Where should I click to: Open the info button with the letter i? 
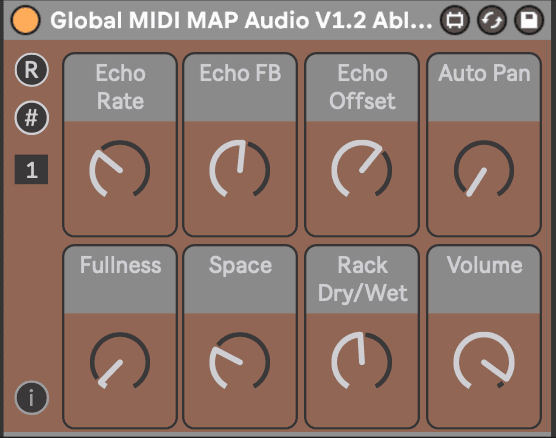coord(32,398)
